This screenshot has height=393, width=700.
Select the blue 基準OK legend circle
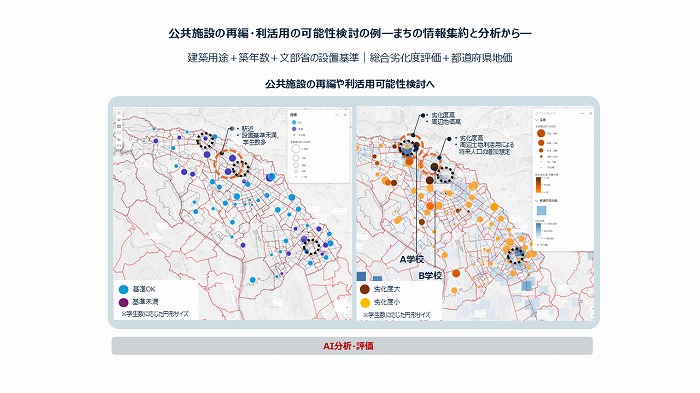(124, 289)
